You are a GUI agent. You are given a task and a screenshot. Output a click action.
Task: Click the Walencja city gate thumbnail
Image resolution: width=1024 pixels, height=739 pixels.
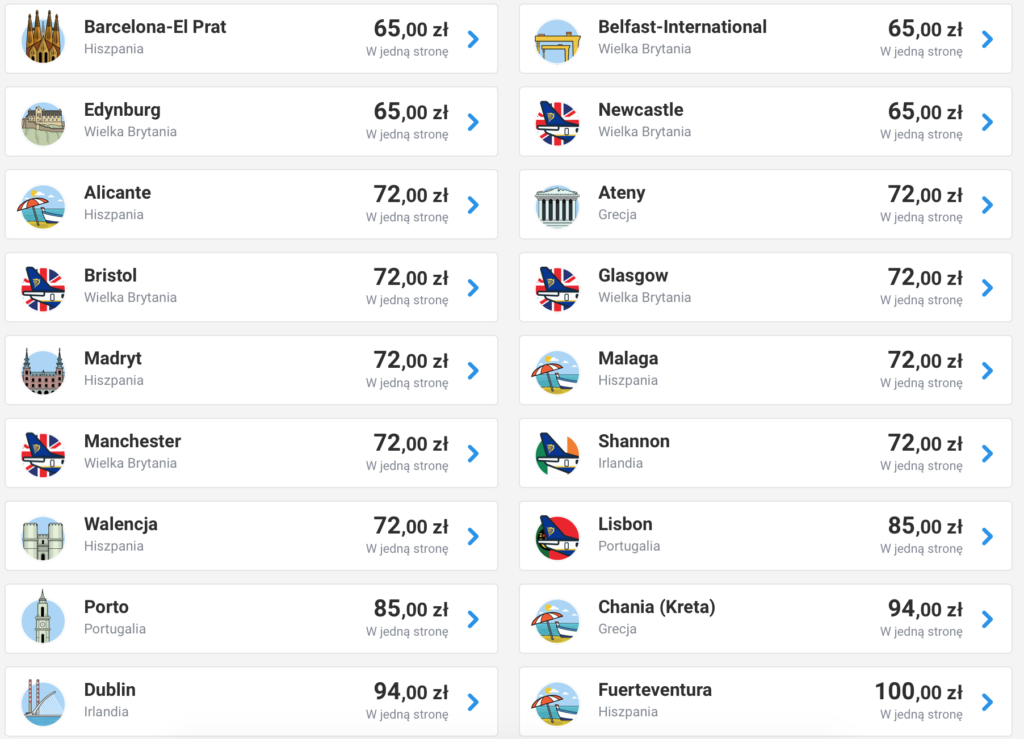43,537
